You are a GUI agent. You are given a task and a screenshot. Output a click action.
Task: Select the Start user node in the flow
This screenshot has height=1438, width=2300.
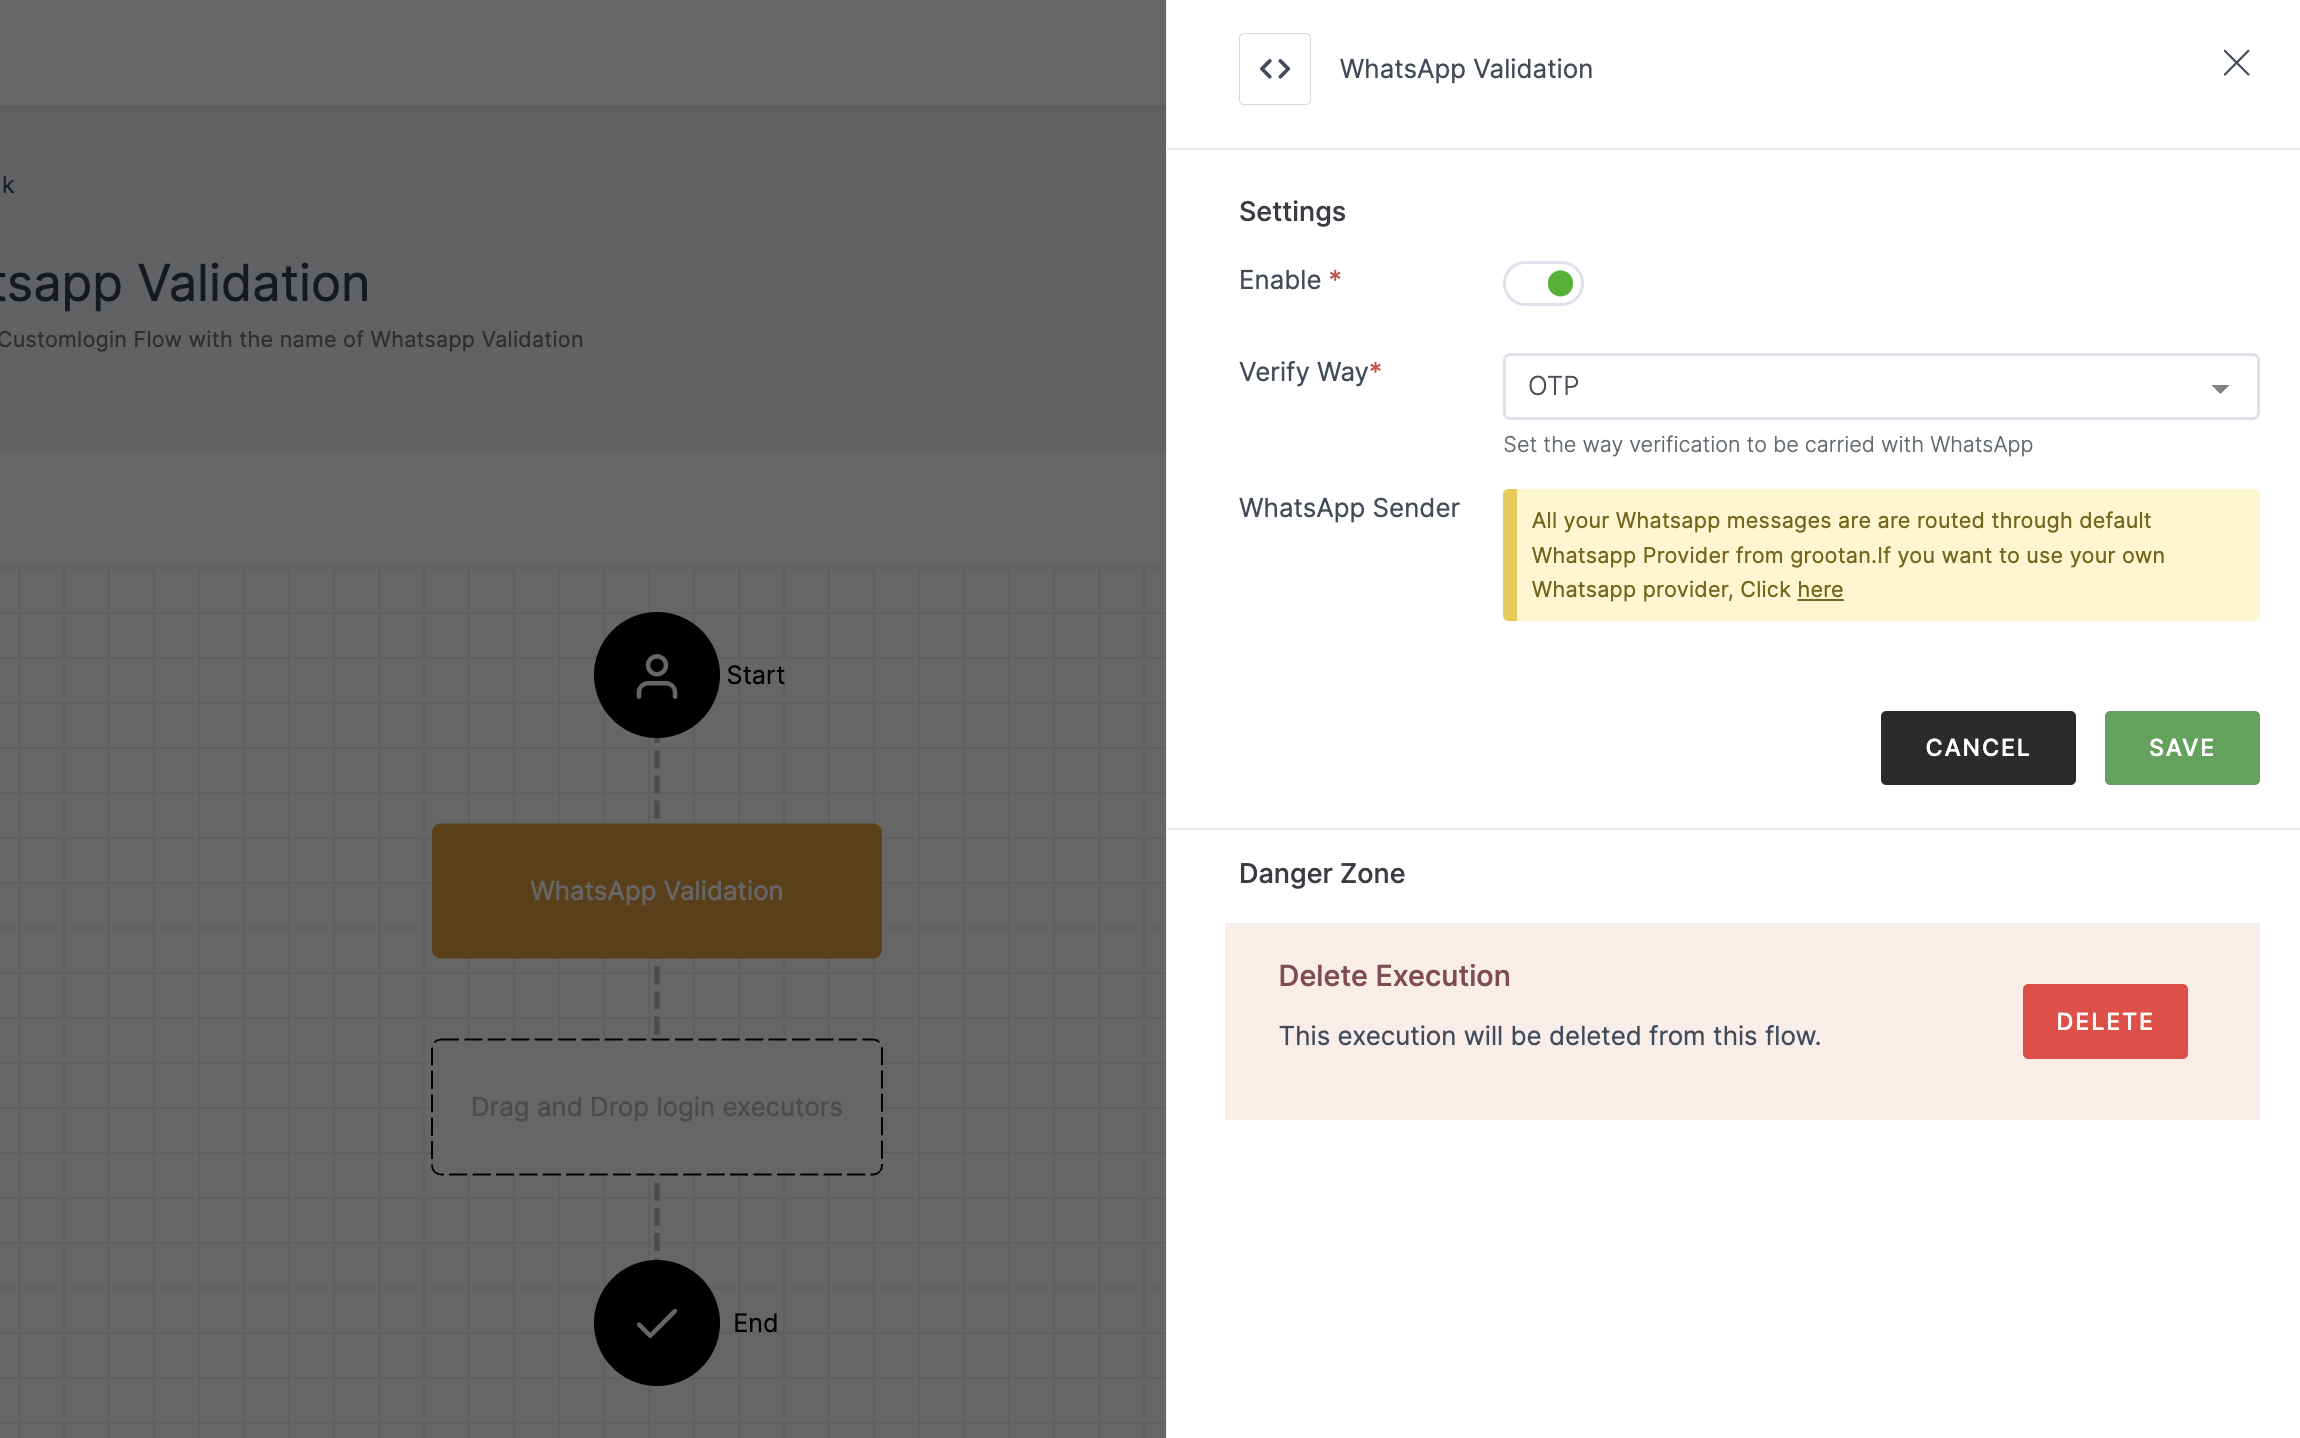point(657,675)
